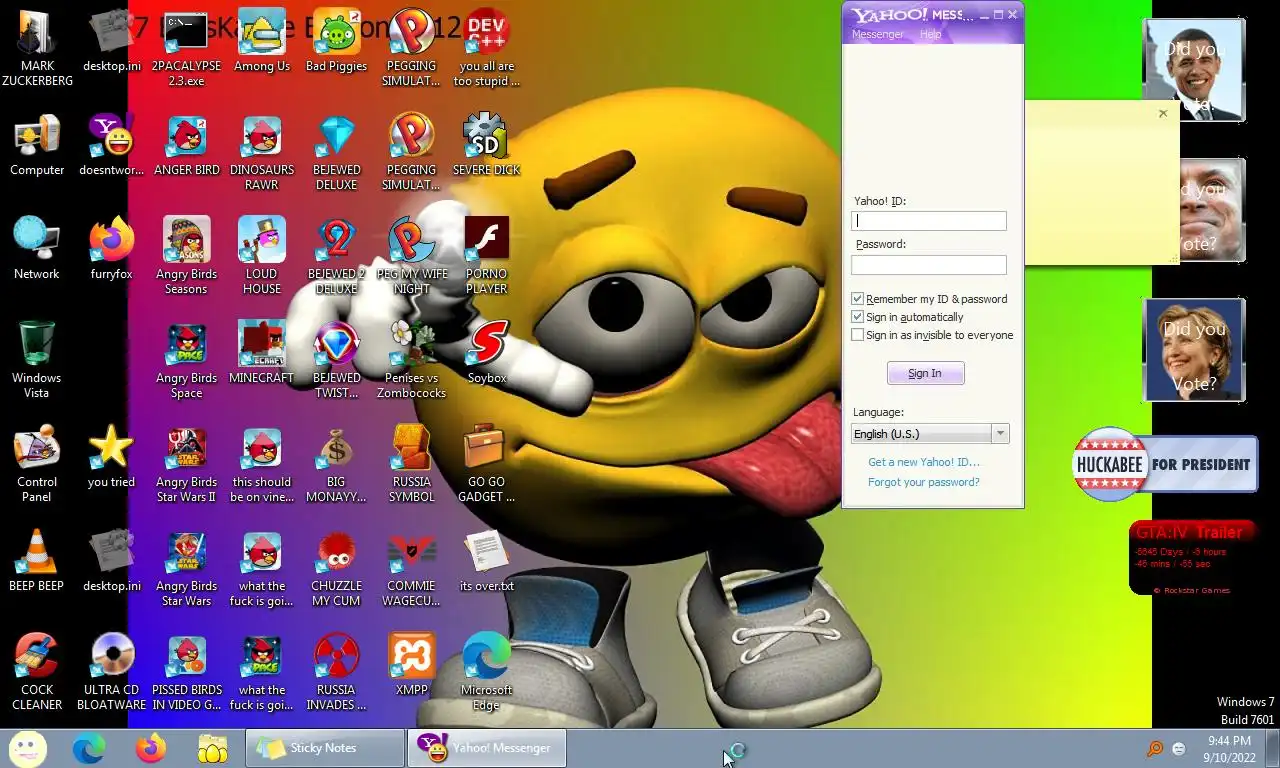This screenshot has height=768, width=1280.
Task: Launch the furryfox Firefox shortcut
Action: (111, 240)
